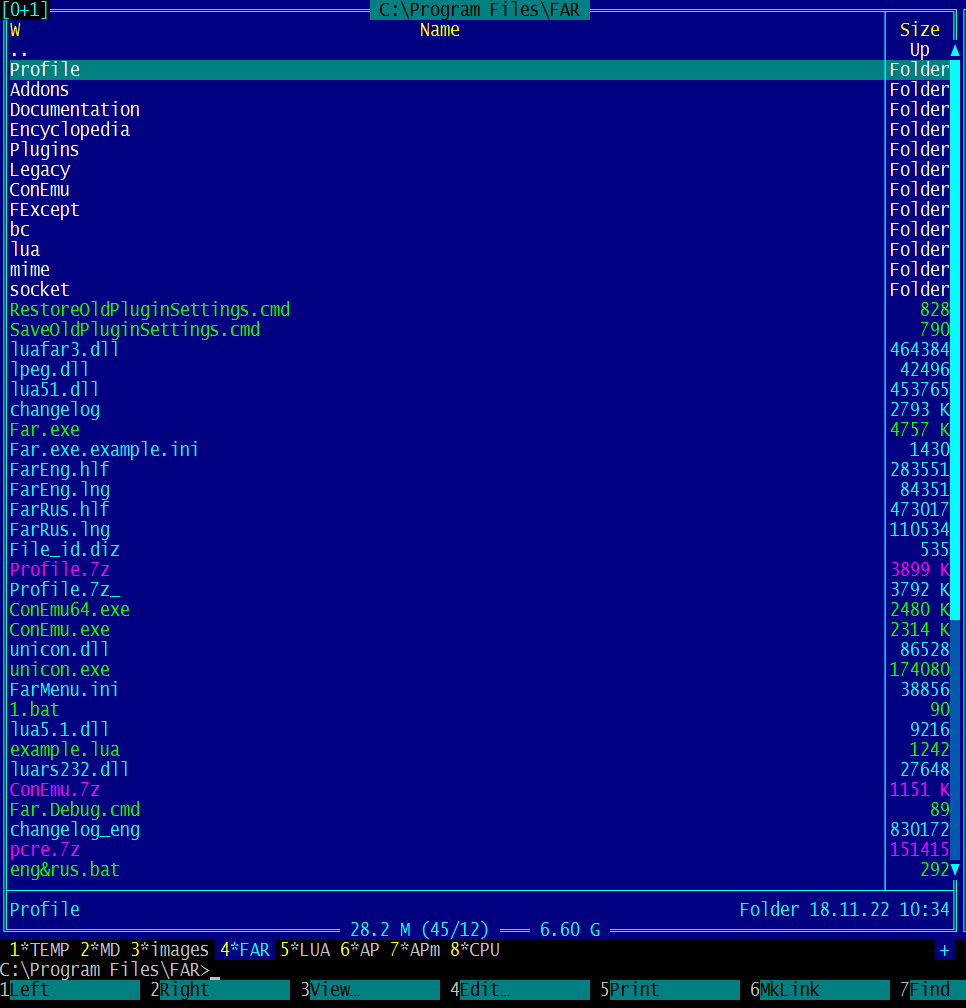Click the C:\Program Files\FAR panel title

point(479,10)
